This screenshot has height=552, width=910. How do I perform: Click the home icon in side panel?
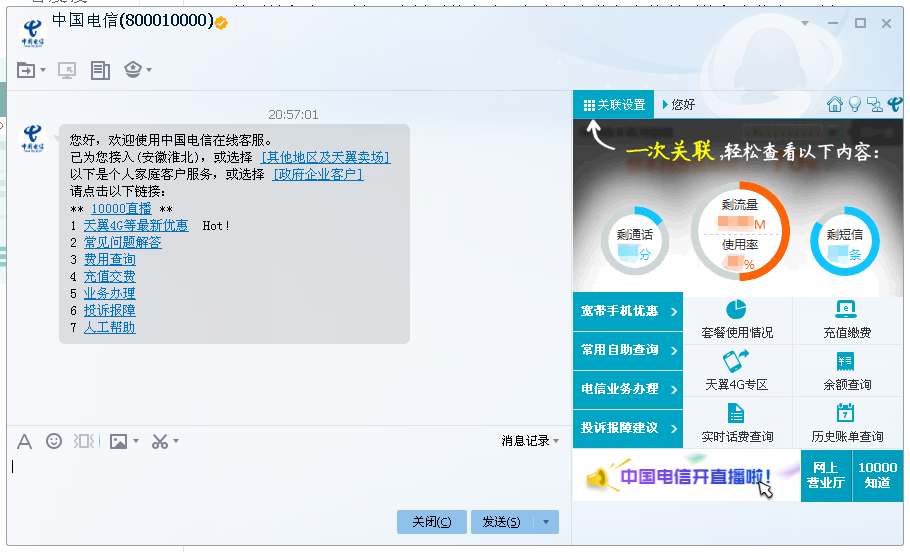(835, 104)
